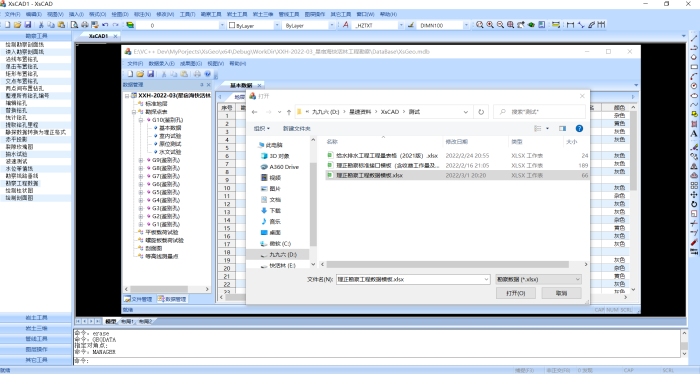Expand the G1 borehole tree node

coord(141,224)
